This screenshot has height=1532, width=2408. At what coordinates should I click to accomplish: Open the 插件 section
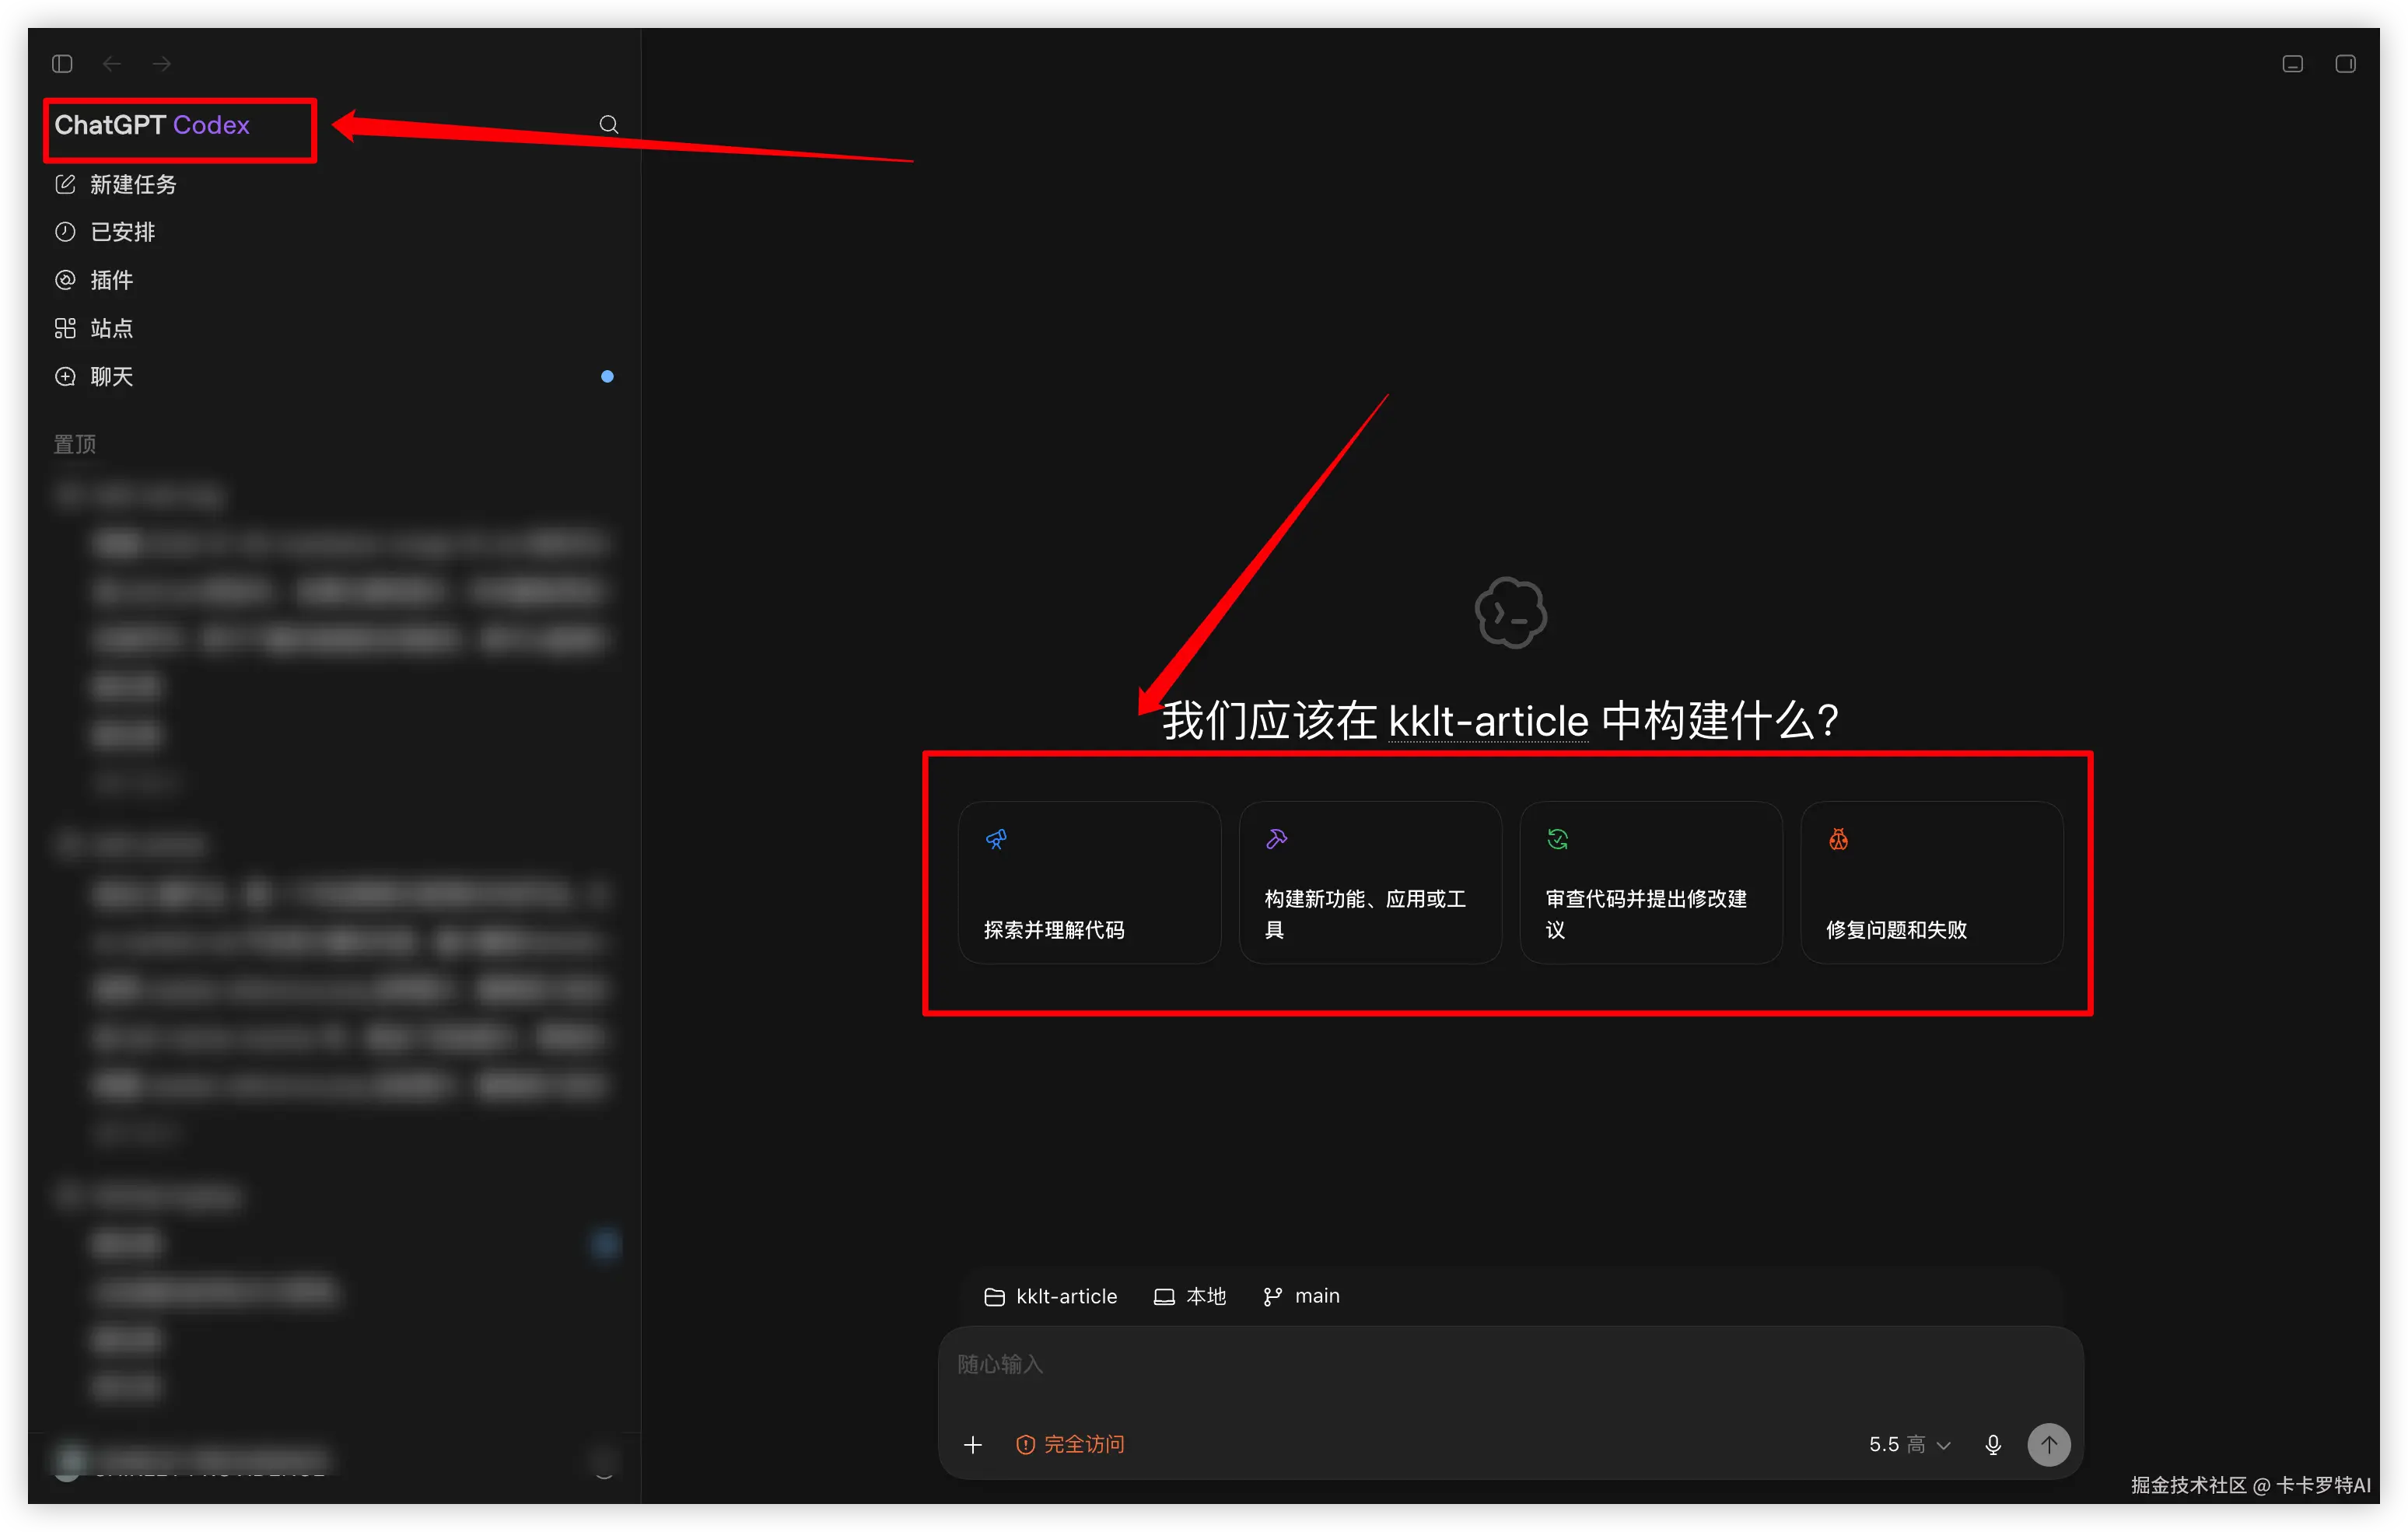pyautogui.click(x=333, y=280)
